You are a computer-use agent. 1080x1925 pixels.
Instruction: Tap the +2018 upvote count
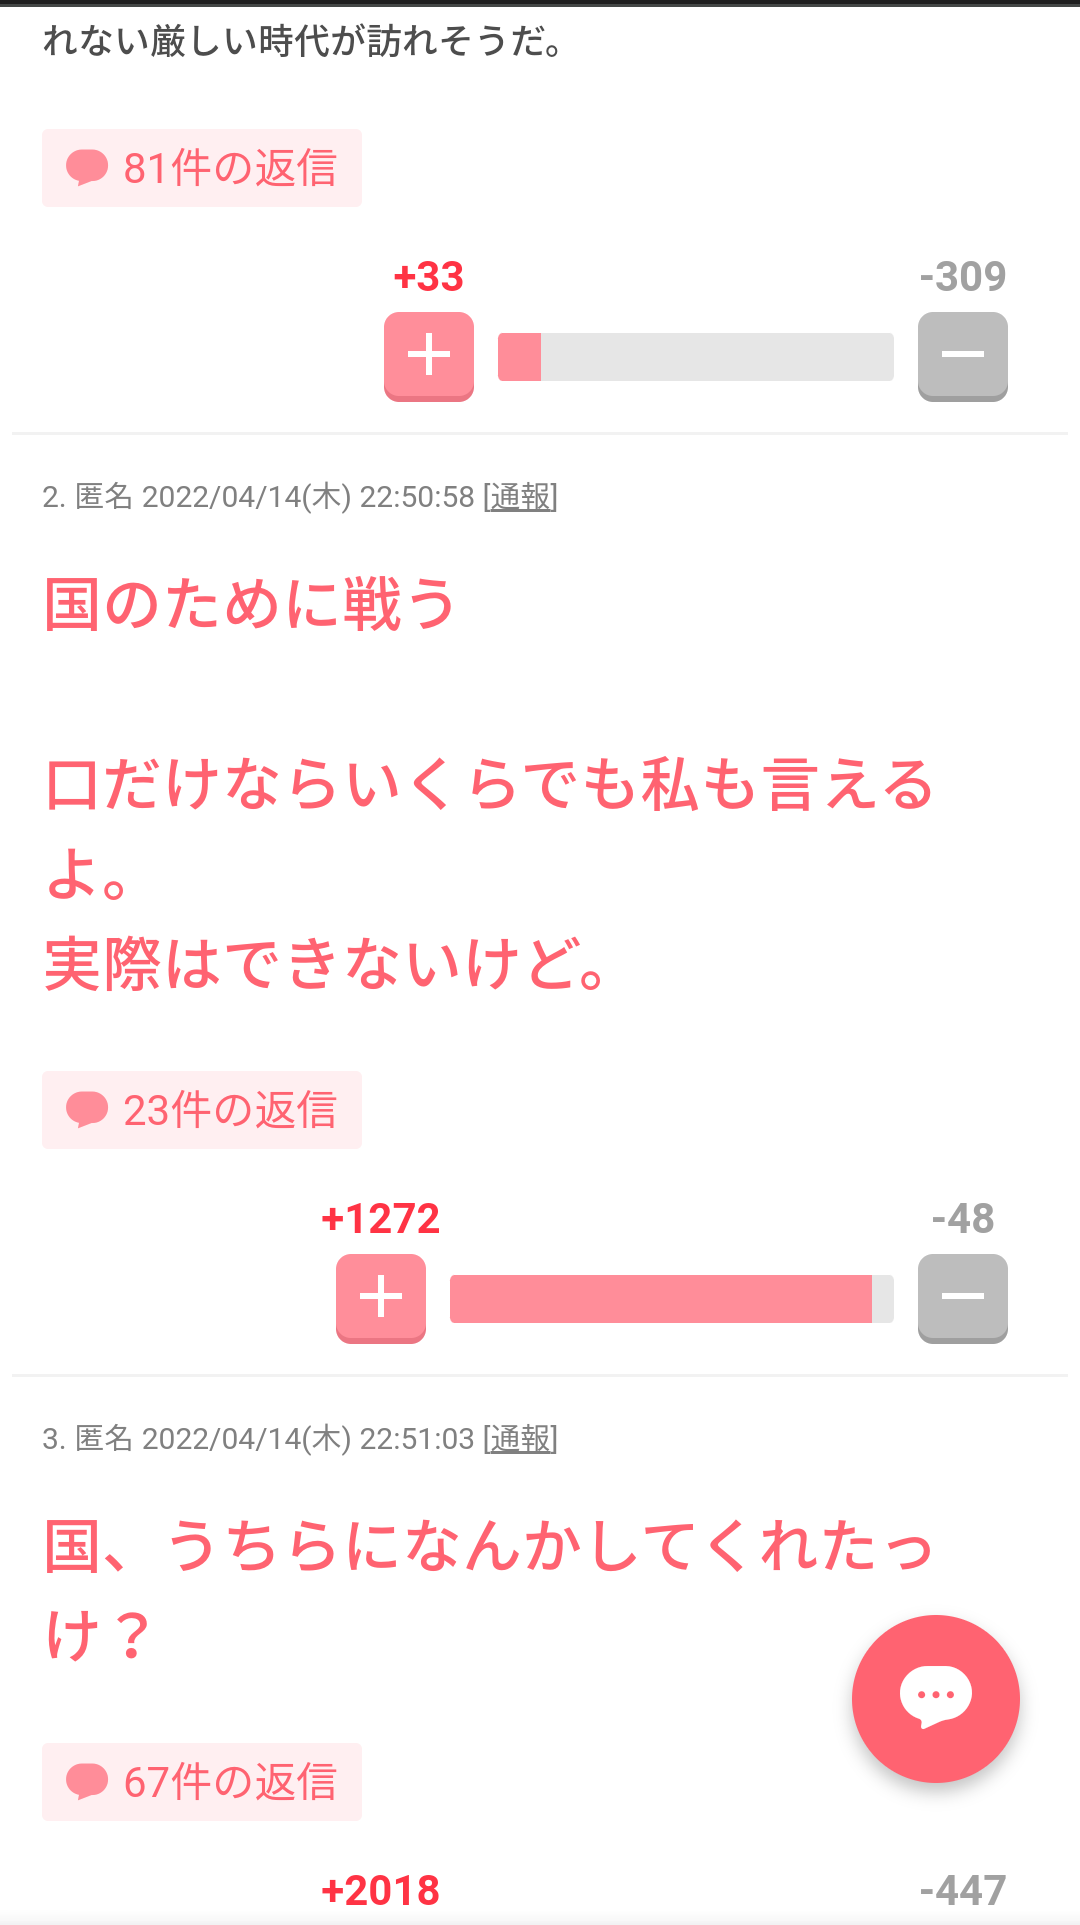pos(381,1891)
